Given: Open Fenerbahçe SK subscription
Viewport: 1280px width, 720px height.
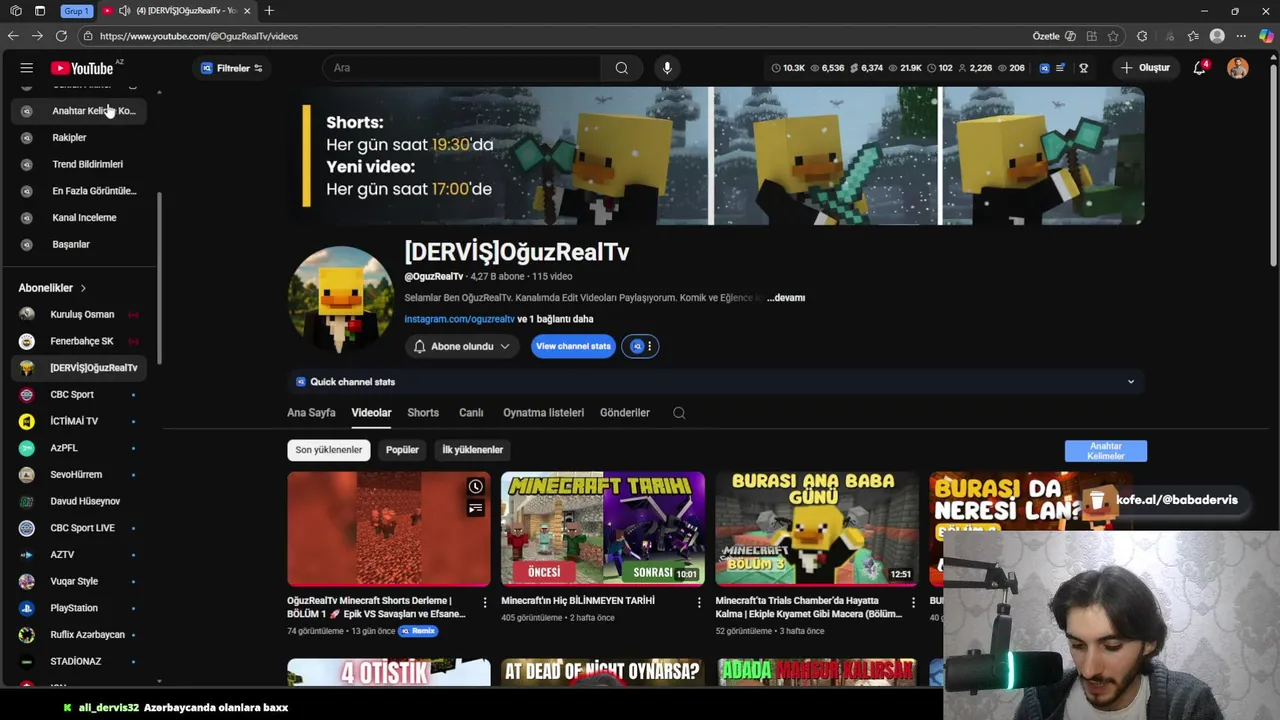Looking at the screenshot, I should 79,341.
